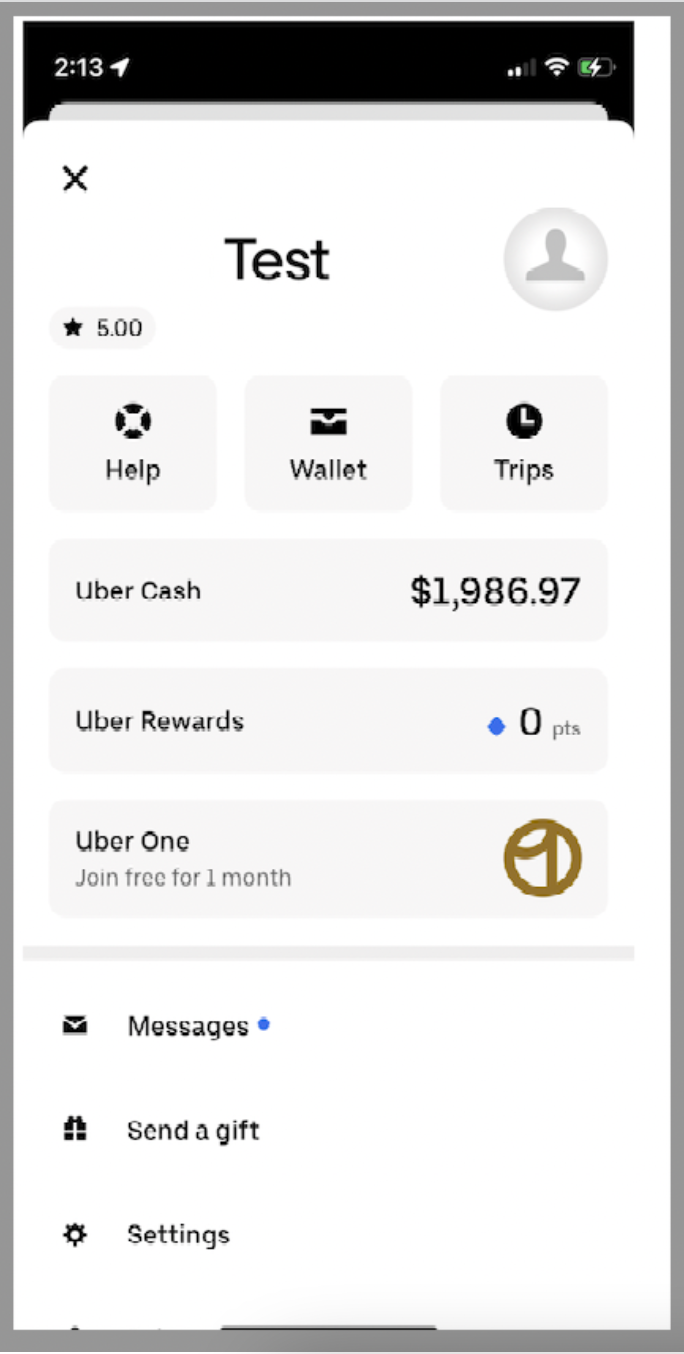Tap the blue rewards points gem icon
The width and height of the screenshot is (684, 1354).
coord(496,727)
